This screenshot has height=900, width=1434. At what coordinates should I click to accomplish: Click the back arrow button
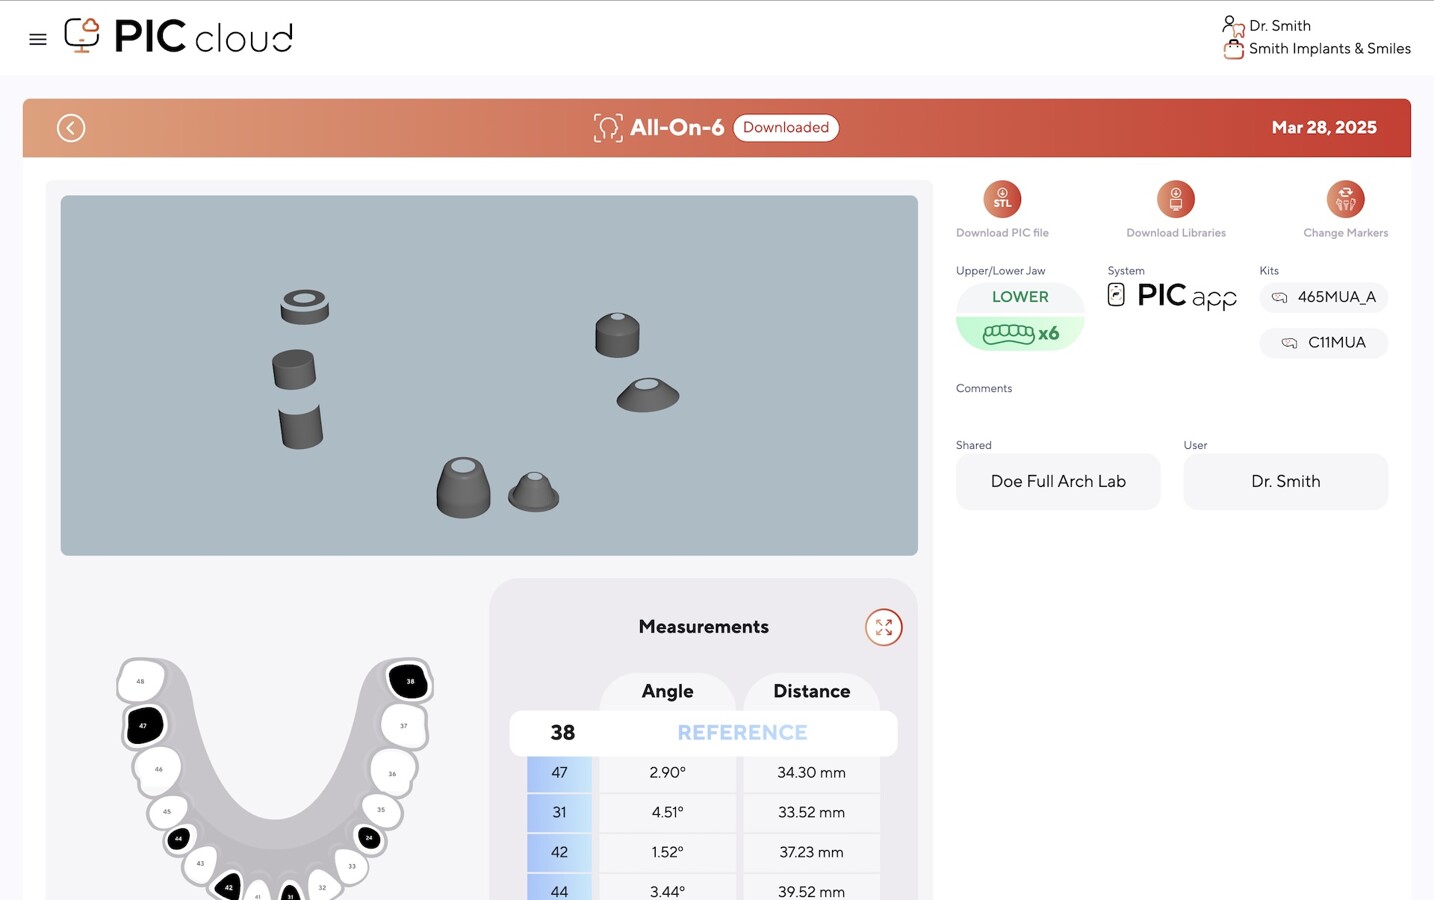coord(71,128)
